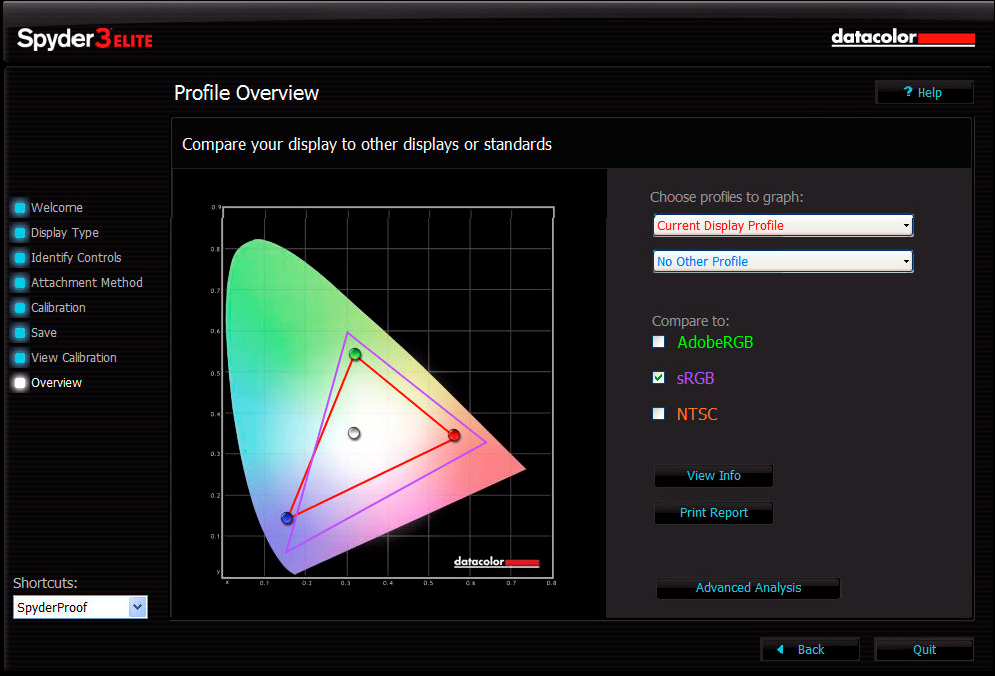Click the sRGB label text
Image resolution: width=995 pixels, height=676 pixels.
point(695,378)
